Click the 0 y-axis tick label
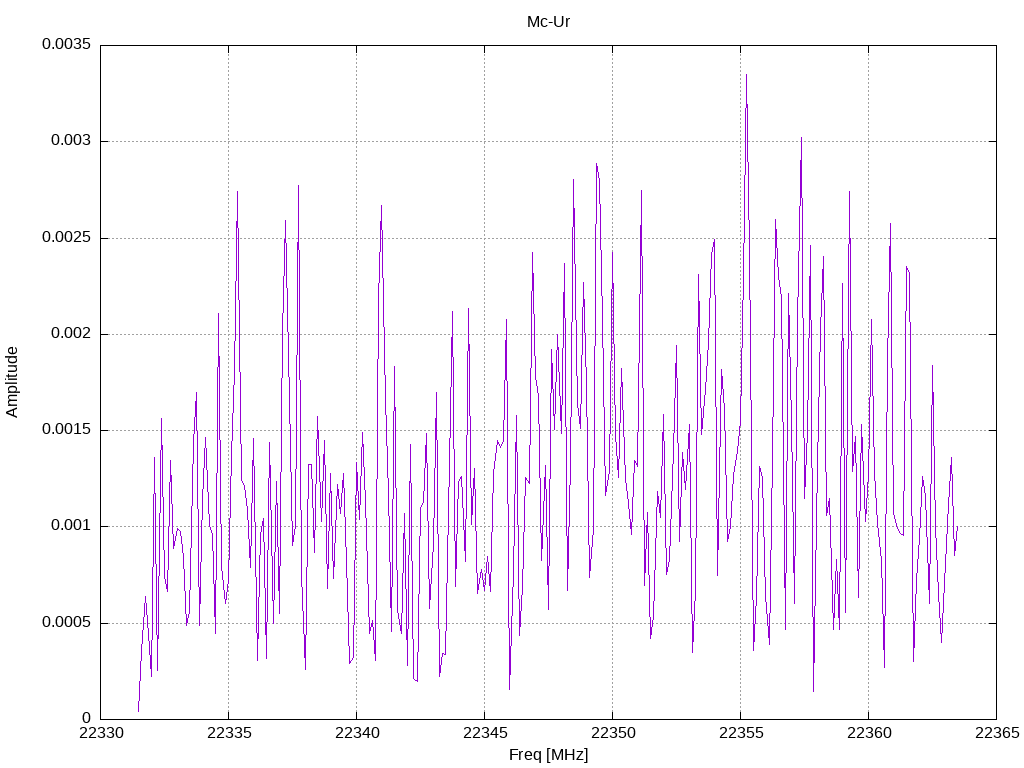The height and width of the screenshot is (768, 1024). pyautogui.click(x=87, y=718)
